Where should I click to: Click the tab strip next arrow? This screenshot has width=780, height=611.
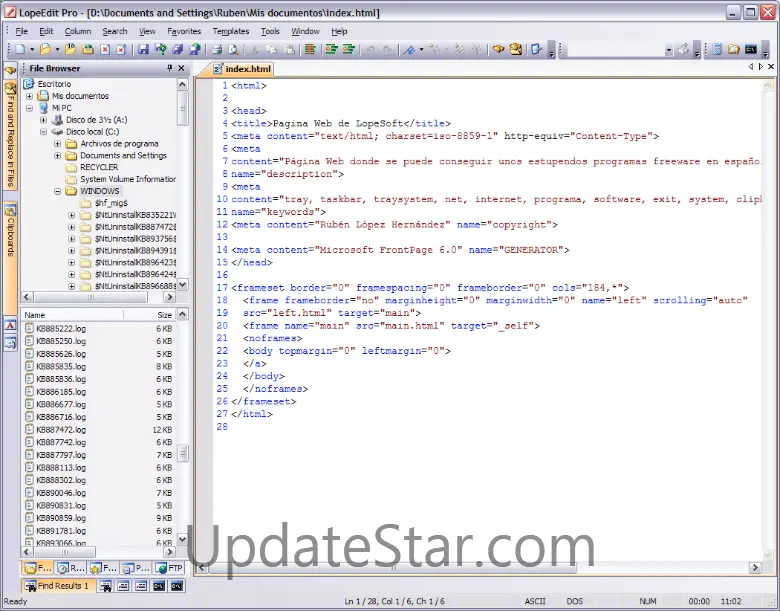[x=761, y=67]
